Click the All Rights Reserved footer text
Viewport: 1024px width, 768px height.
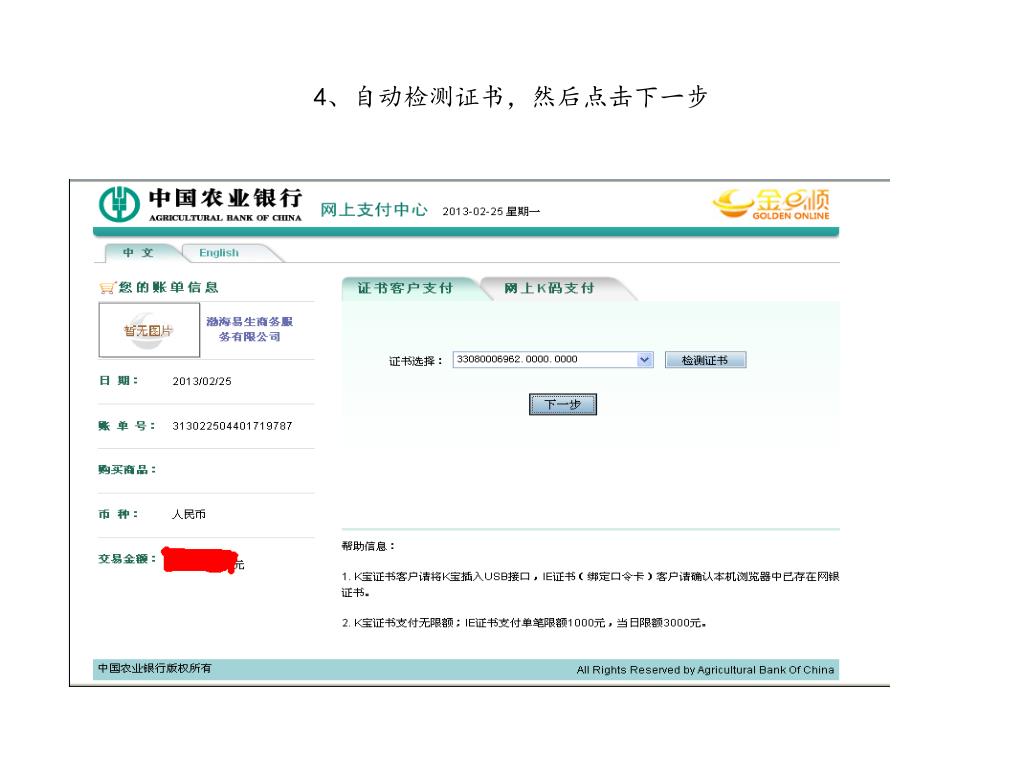[705, 670]
